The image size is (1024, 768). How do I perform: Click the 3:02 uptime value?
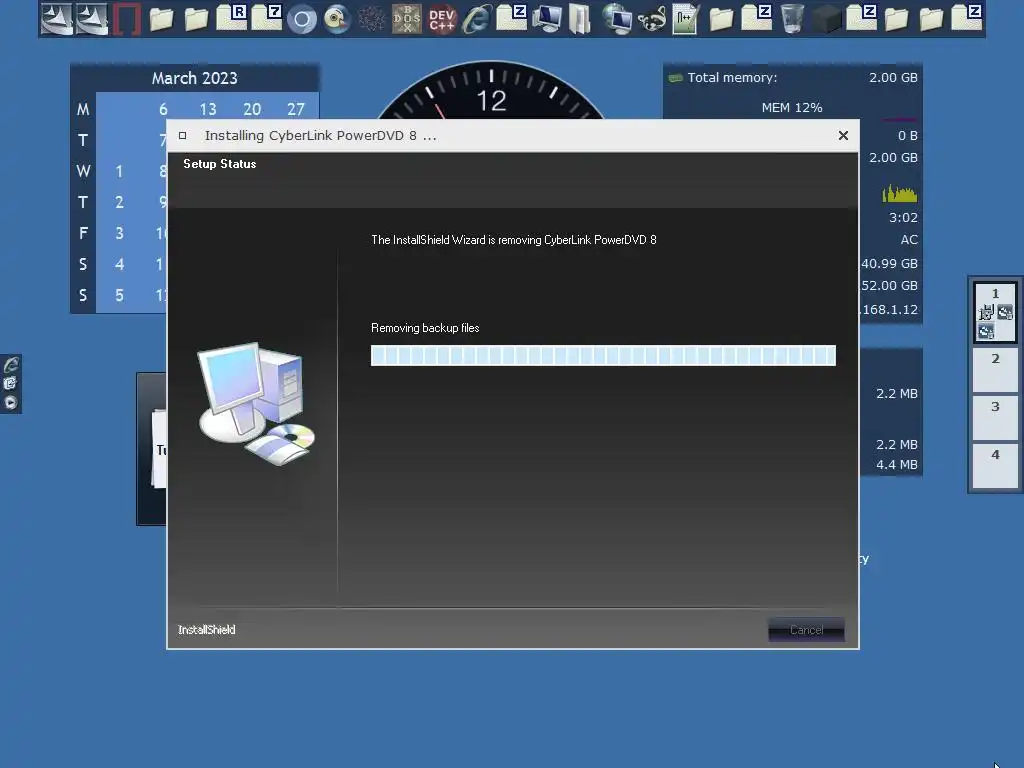(903, 217)
